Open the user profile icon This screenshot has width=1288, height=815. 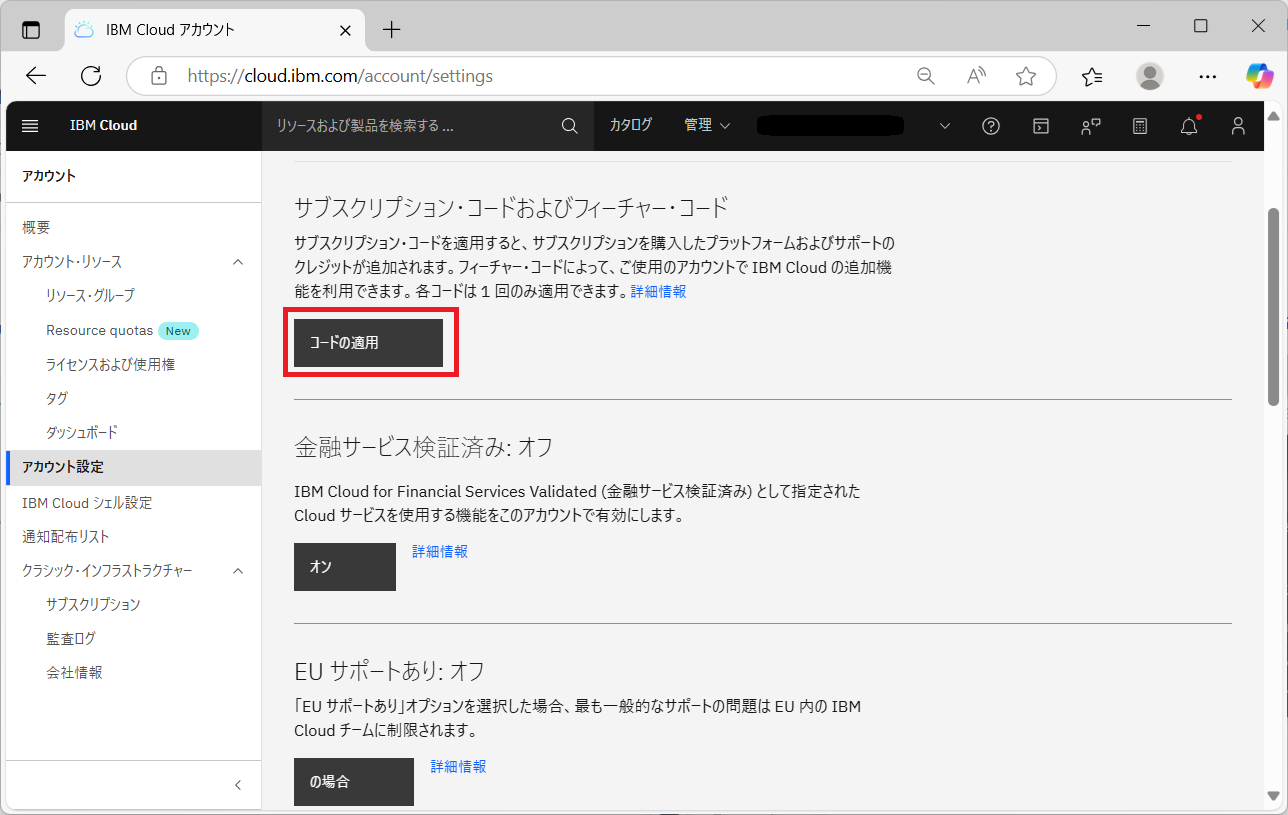(1237, 125)
